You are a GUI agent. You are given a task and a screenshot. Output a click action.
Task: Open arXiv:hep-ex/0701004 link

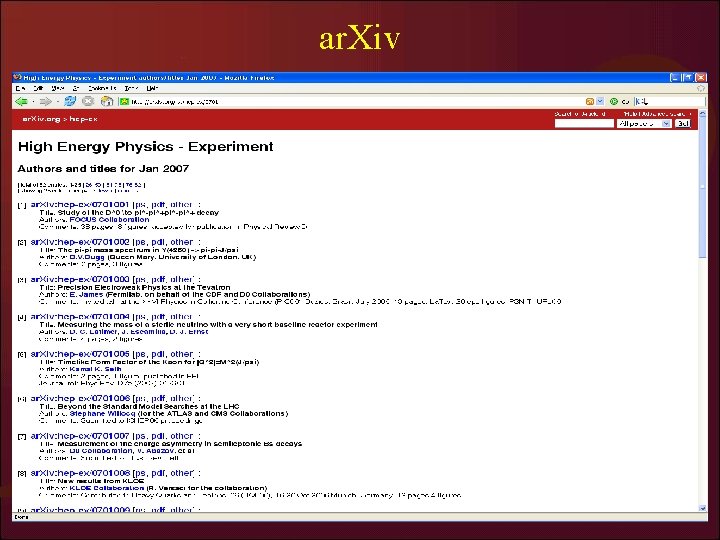[x=80, y=316]
